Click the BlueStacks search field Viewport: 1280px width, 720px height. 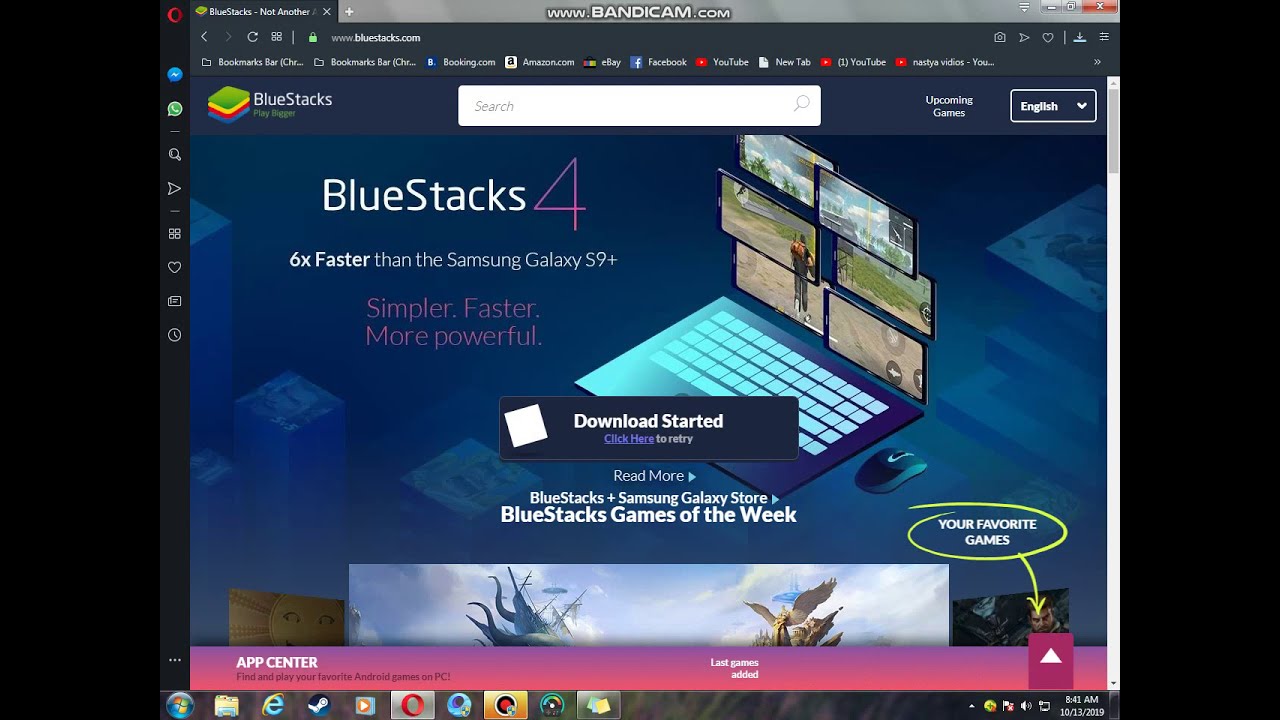click(x=639, y=105)
